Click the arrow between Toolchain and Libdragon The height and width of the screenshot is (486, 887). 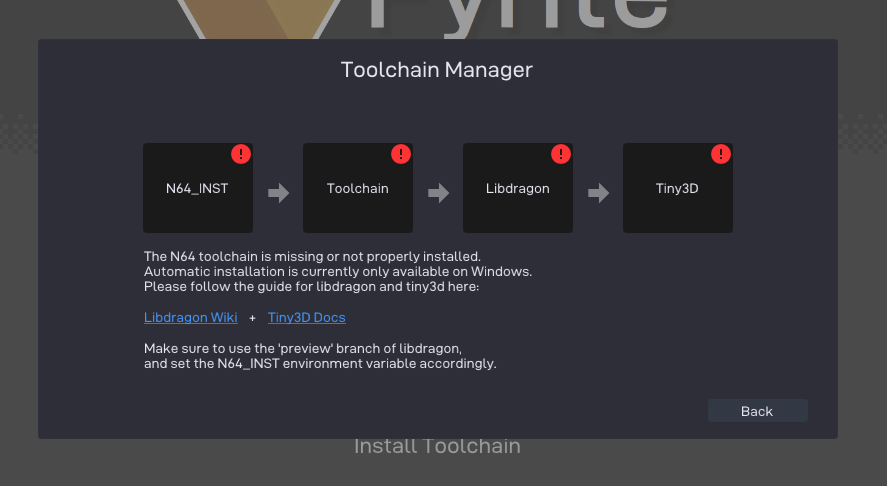tap(438, 193)
